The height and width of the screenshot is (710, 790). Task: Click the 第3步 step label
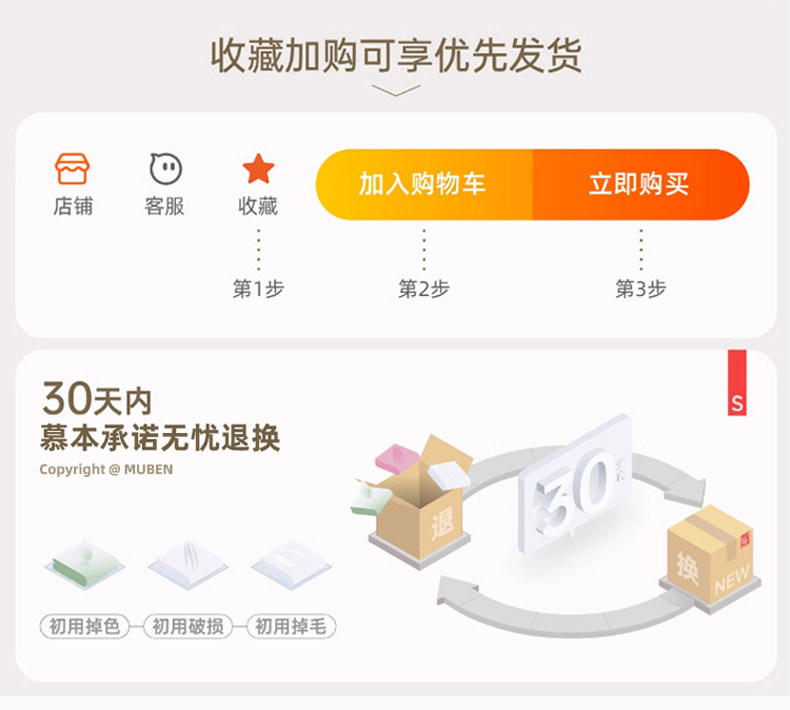(x=641, y=289)
